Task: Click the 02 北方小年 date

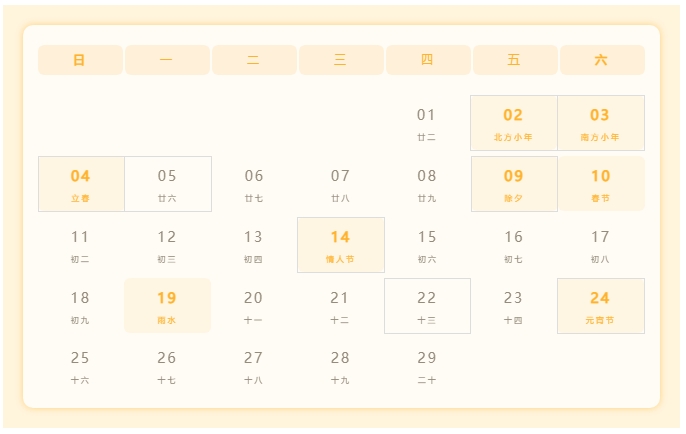Action: pyautogui.click(x=513, y=123)
